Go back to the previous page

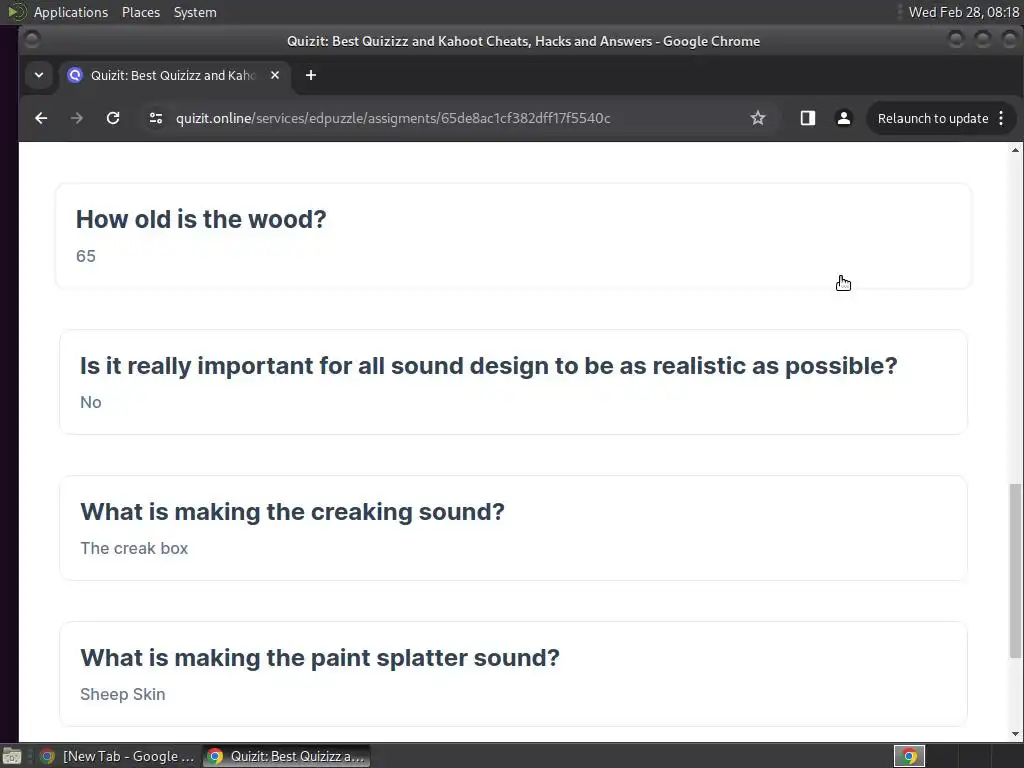[41, 118]
